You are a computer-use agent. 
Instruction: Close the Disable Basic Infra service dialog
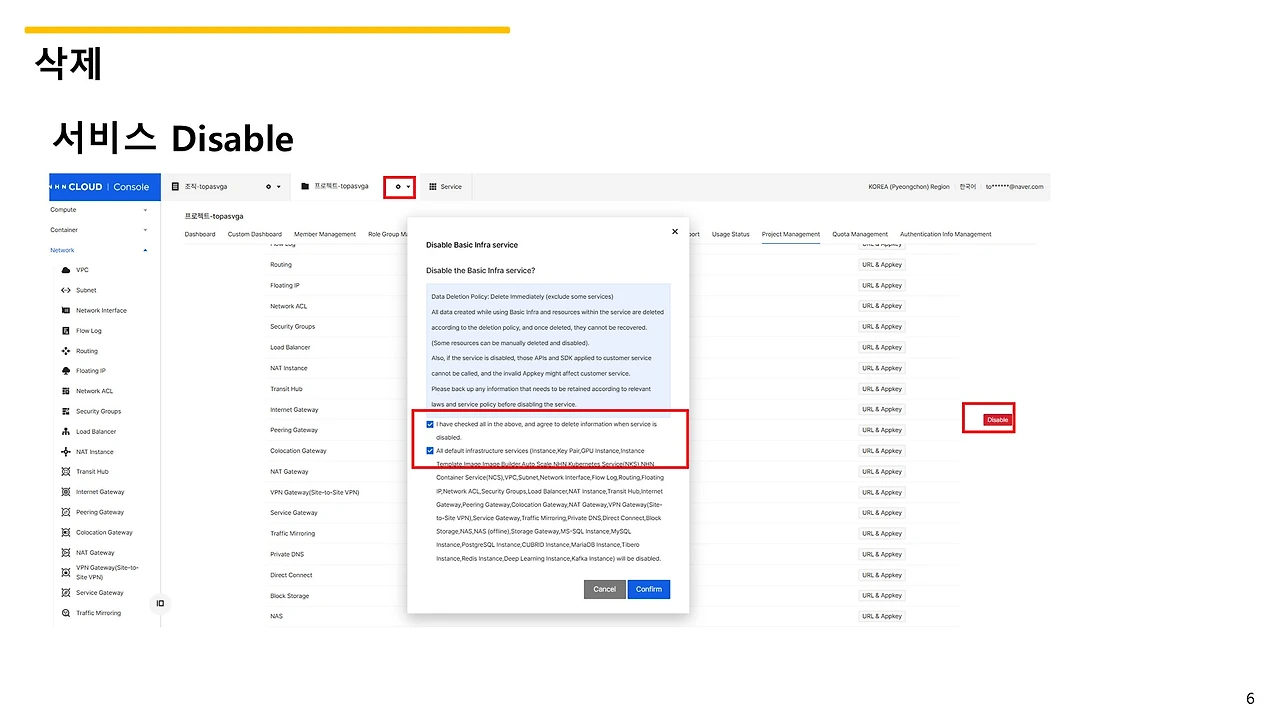(x=675, y=232)
